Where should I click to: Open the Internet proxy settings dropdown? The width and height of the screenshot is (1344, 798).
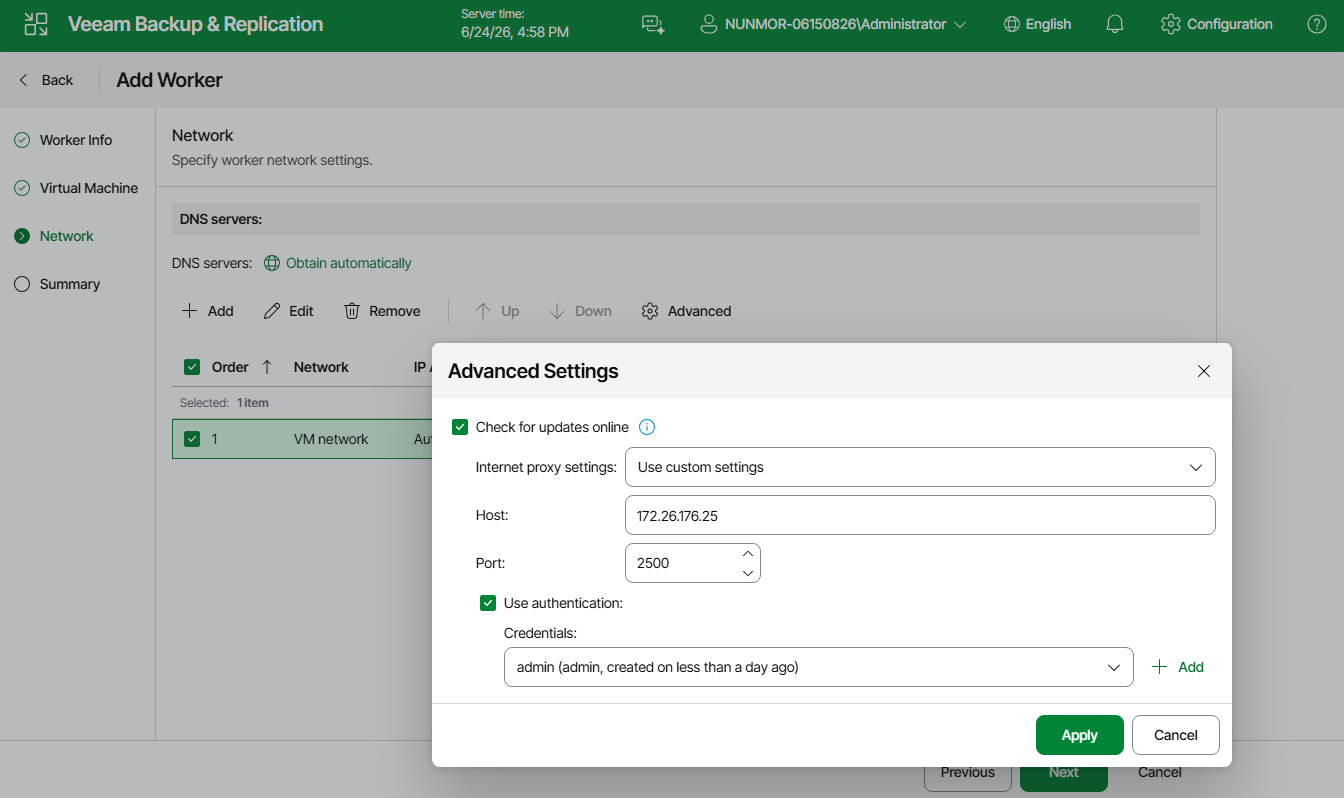click(920, 467)
